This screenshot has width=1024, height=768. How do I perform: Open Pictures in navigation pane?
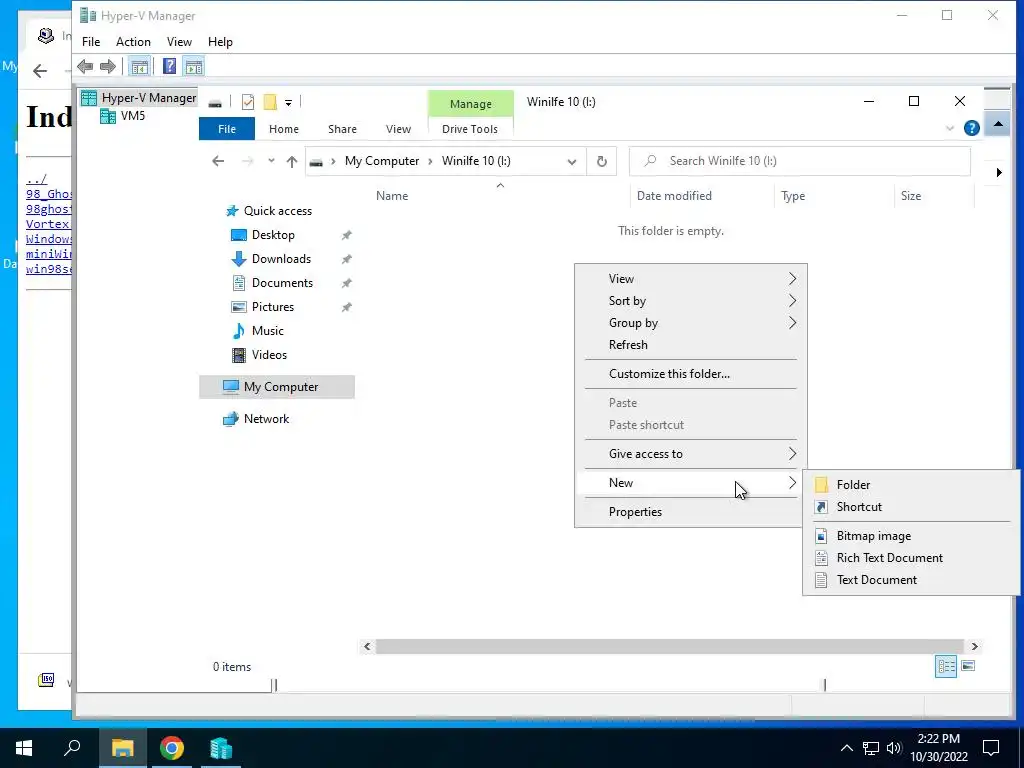(x=273, y=307)
